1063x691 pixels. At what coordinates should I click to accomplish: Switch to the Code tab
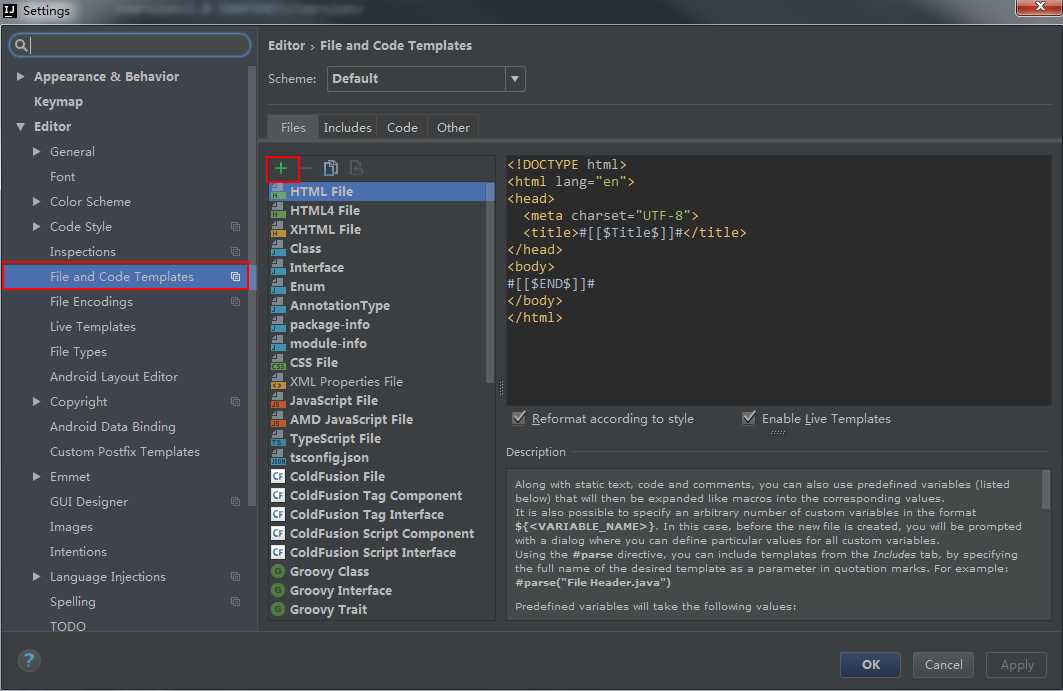(402, 127)
